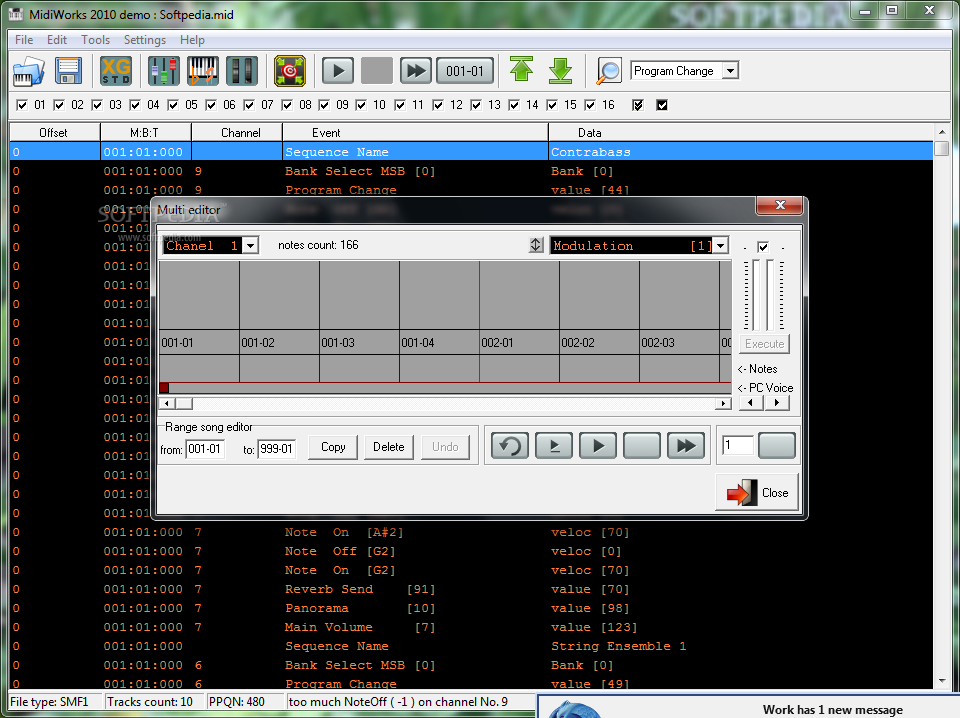This screenshot has height=718, width=960.
Task: Open a MIDI file with the keyboard folder icon
Action: coord(29,71)
